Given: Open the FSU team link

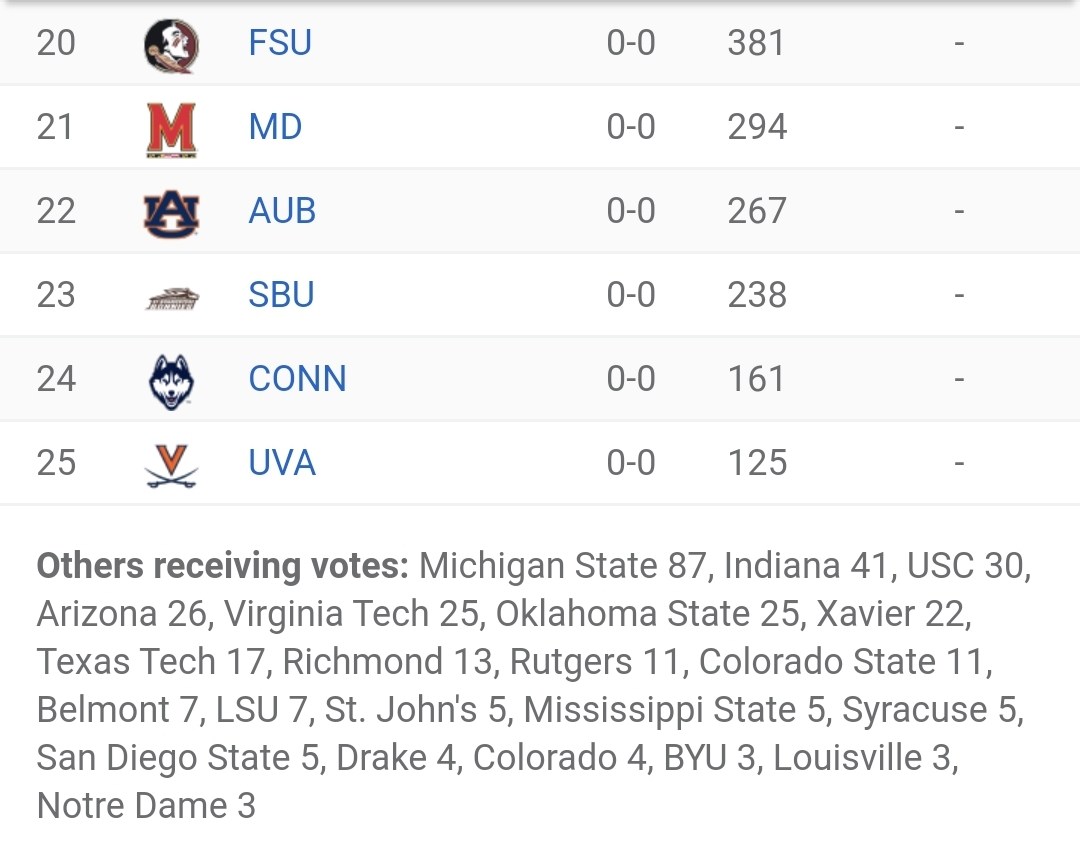Looking at the screenshot, I should coord(280,43).
